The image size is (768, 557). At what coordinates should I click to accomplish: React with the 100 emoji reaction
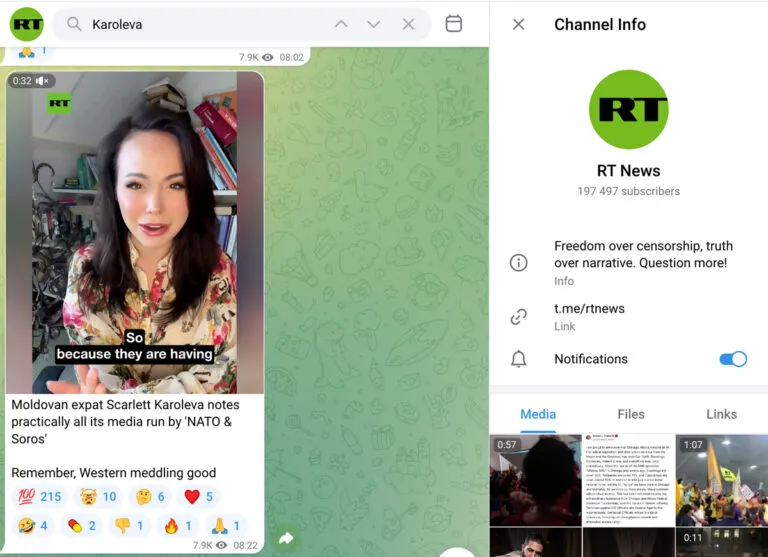click(37, 497)
